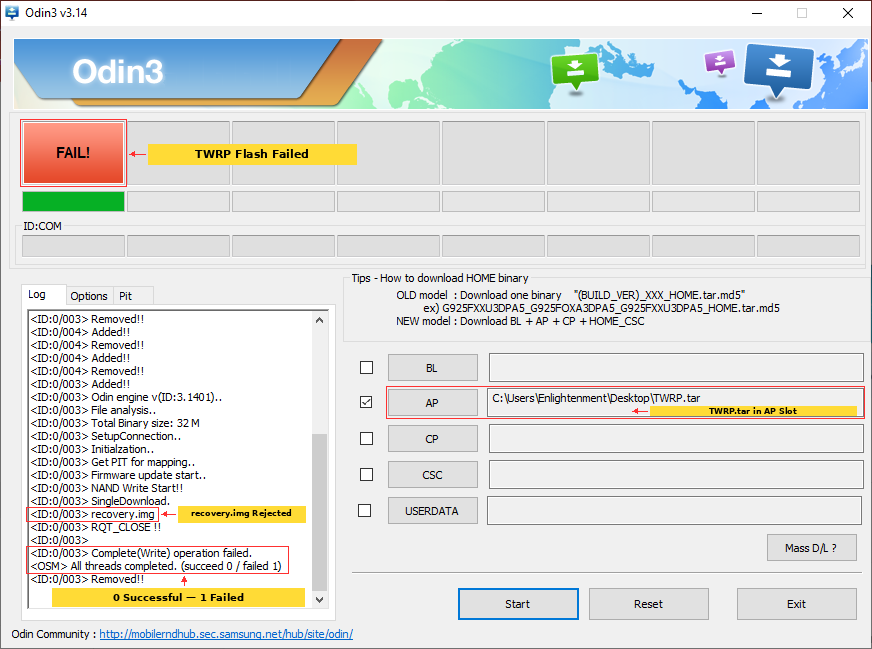
Task: Minimize the Odin3 window
Action: (x=757, y=13)
